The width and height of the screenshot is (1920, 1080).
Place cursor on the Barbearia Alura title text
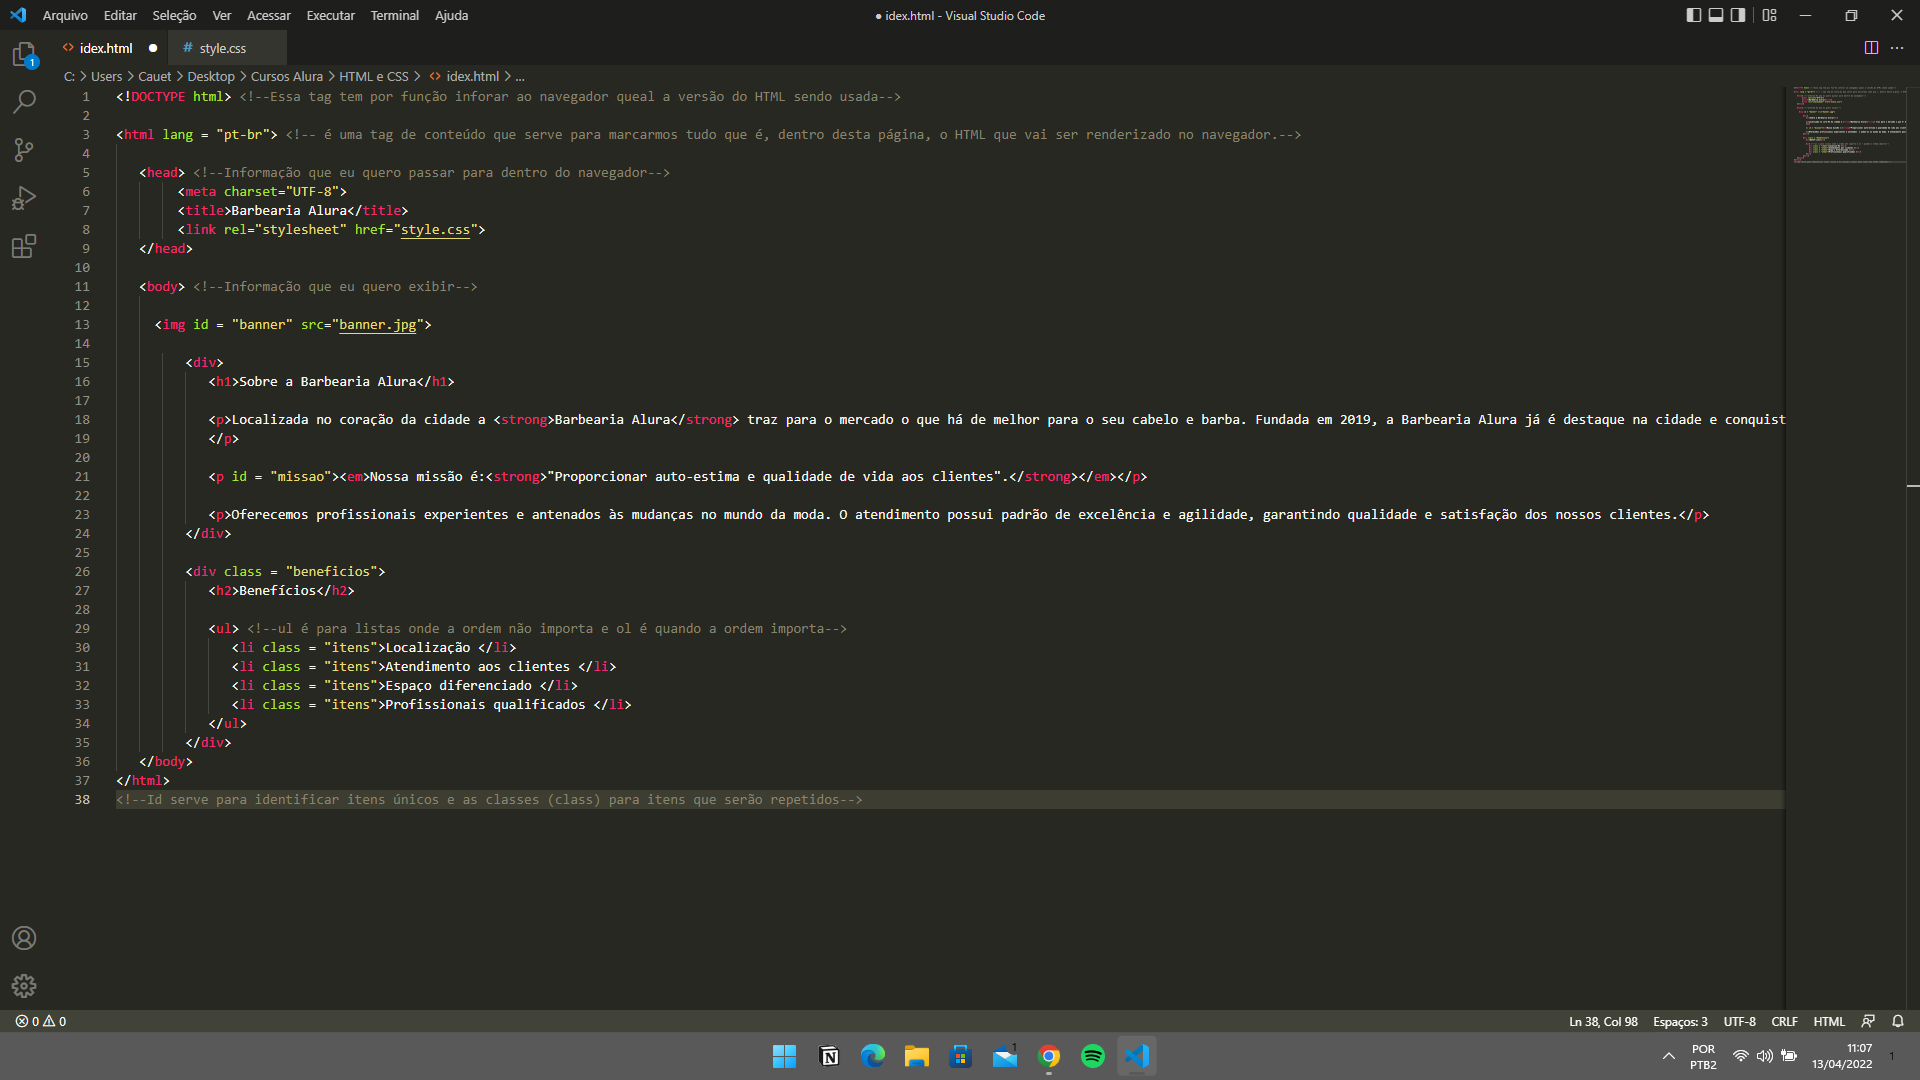pos(289,211)
